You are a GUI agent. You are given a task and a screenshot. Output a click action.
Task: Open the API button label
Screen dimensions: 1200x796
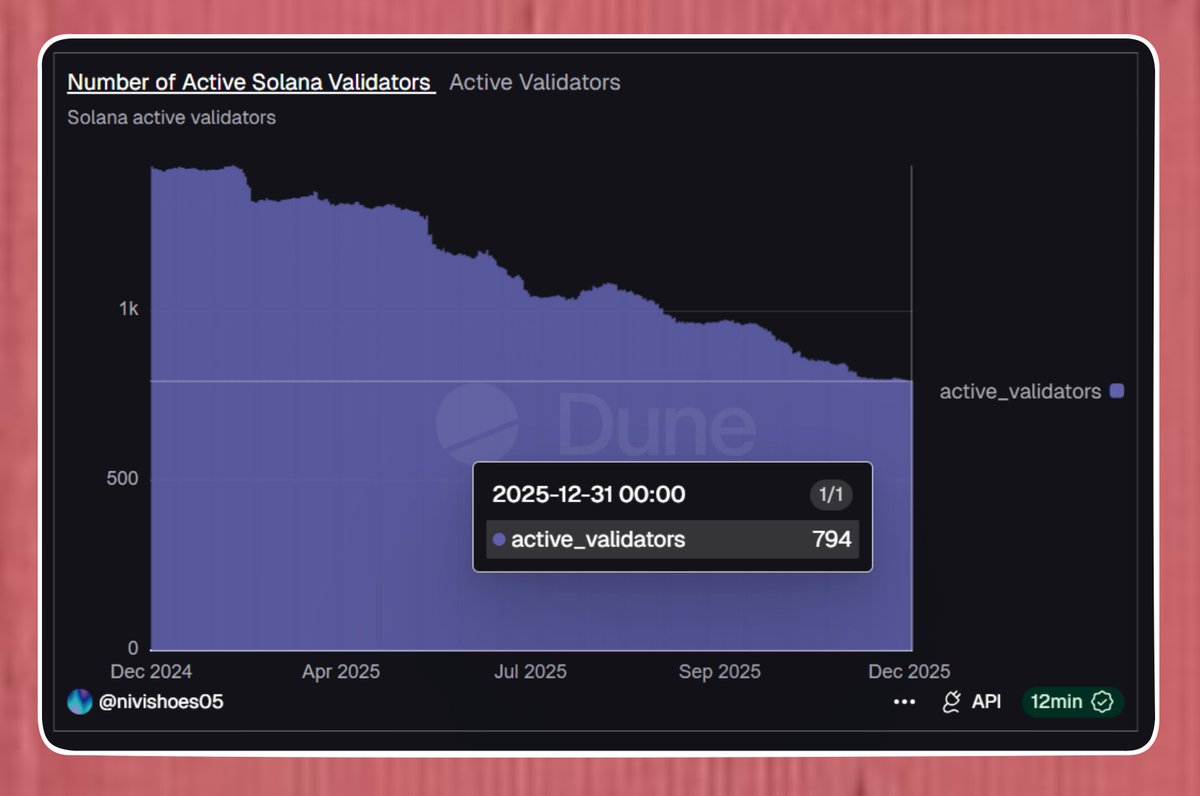tap(986, 702)
